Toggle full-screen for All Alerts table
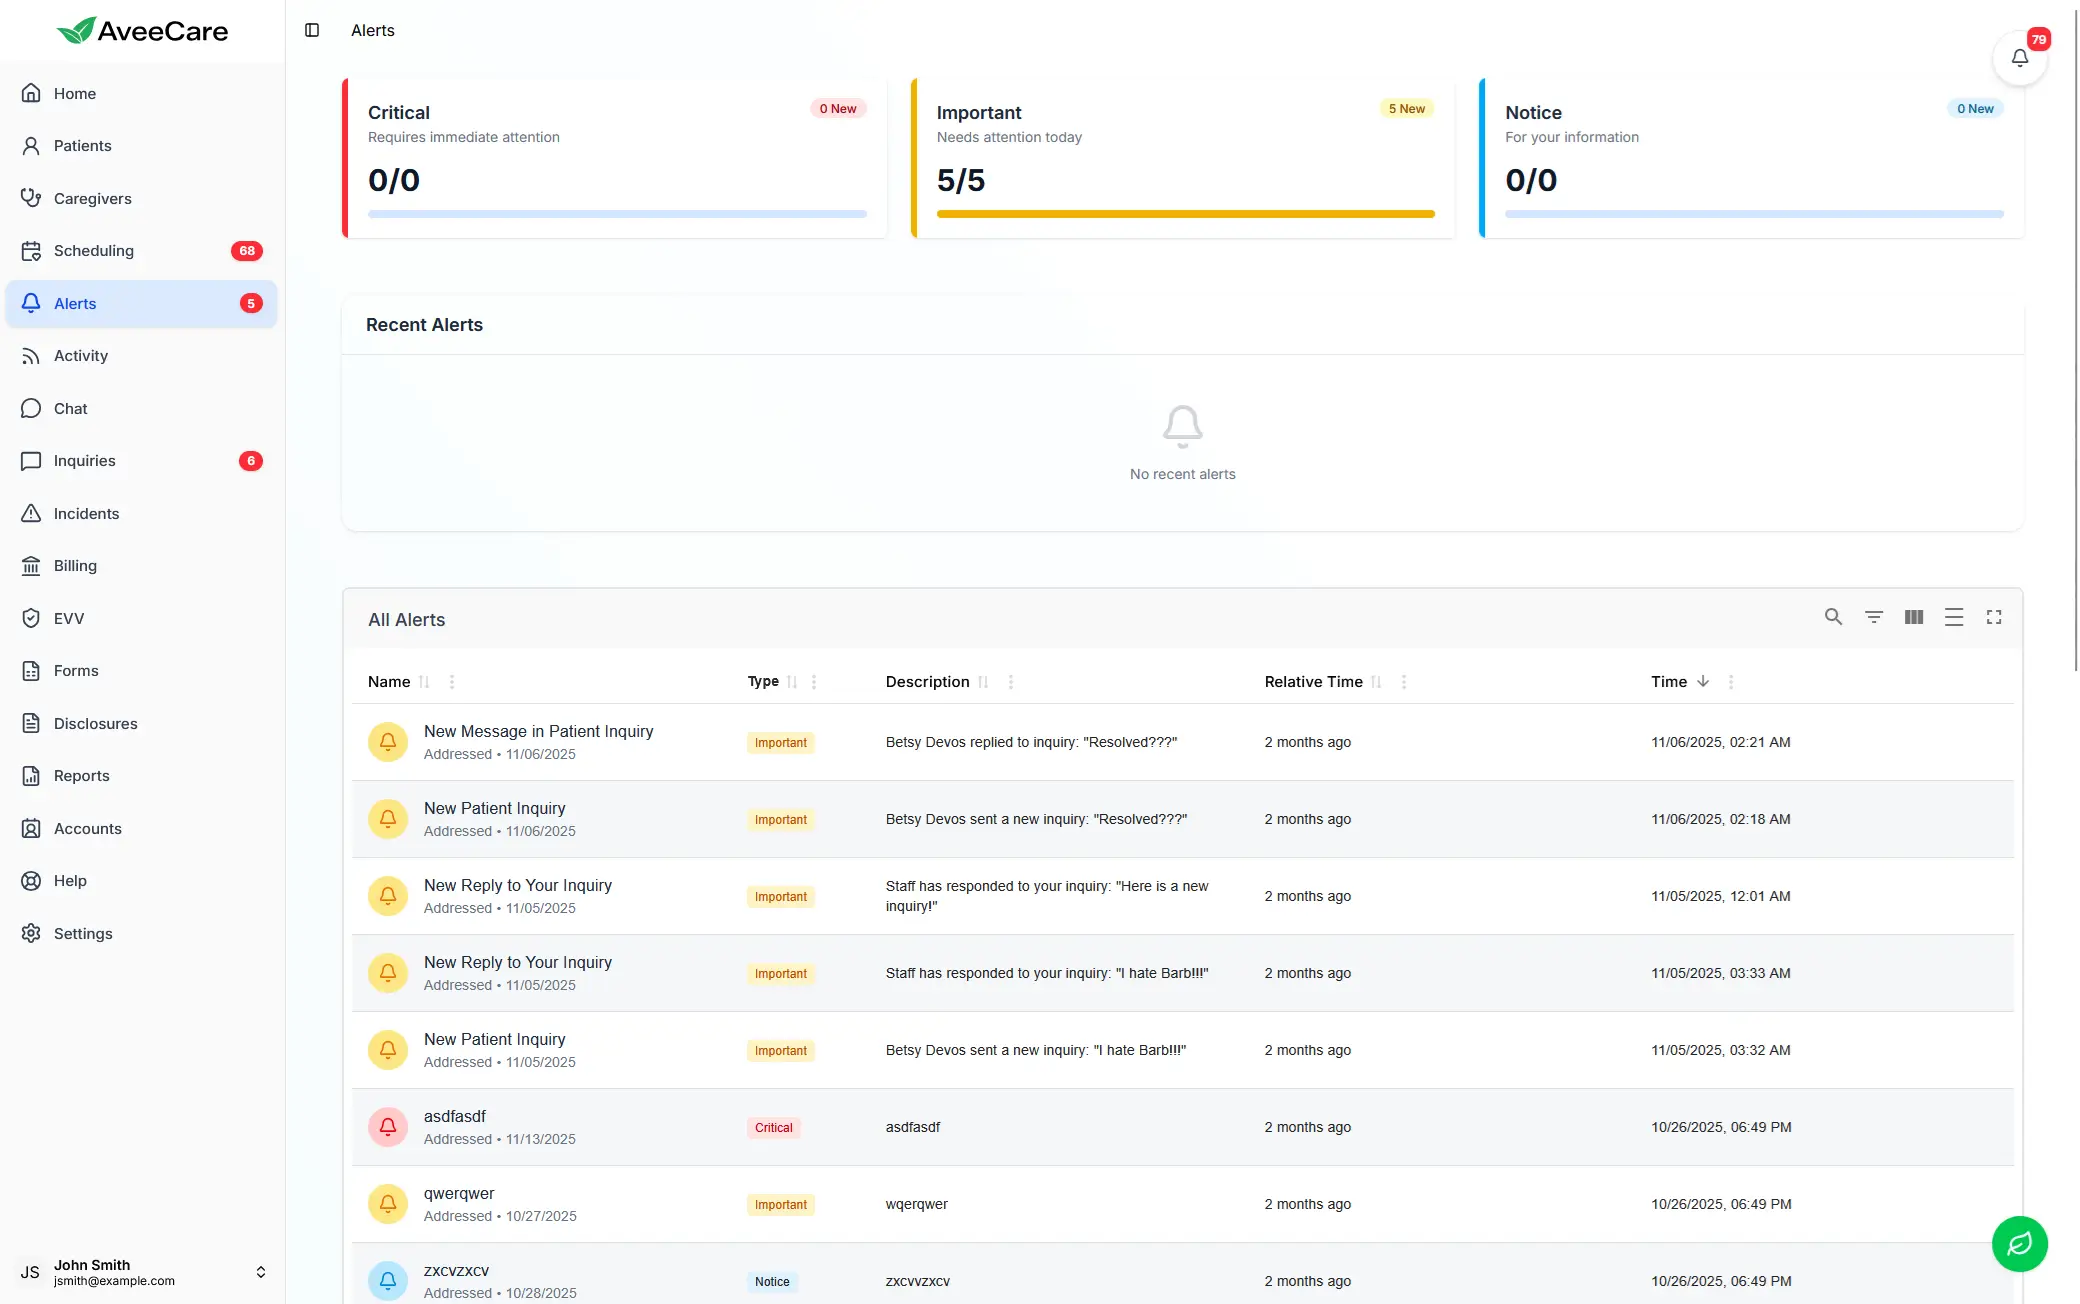 point(1994,617)
